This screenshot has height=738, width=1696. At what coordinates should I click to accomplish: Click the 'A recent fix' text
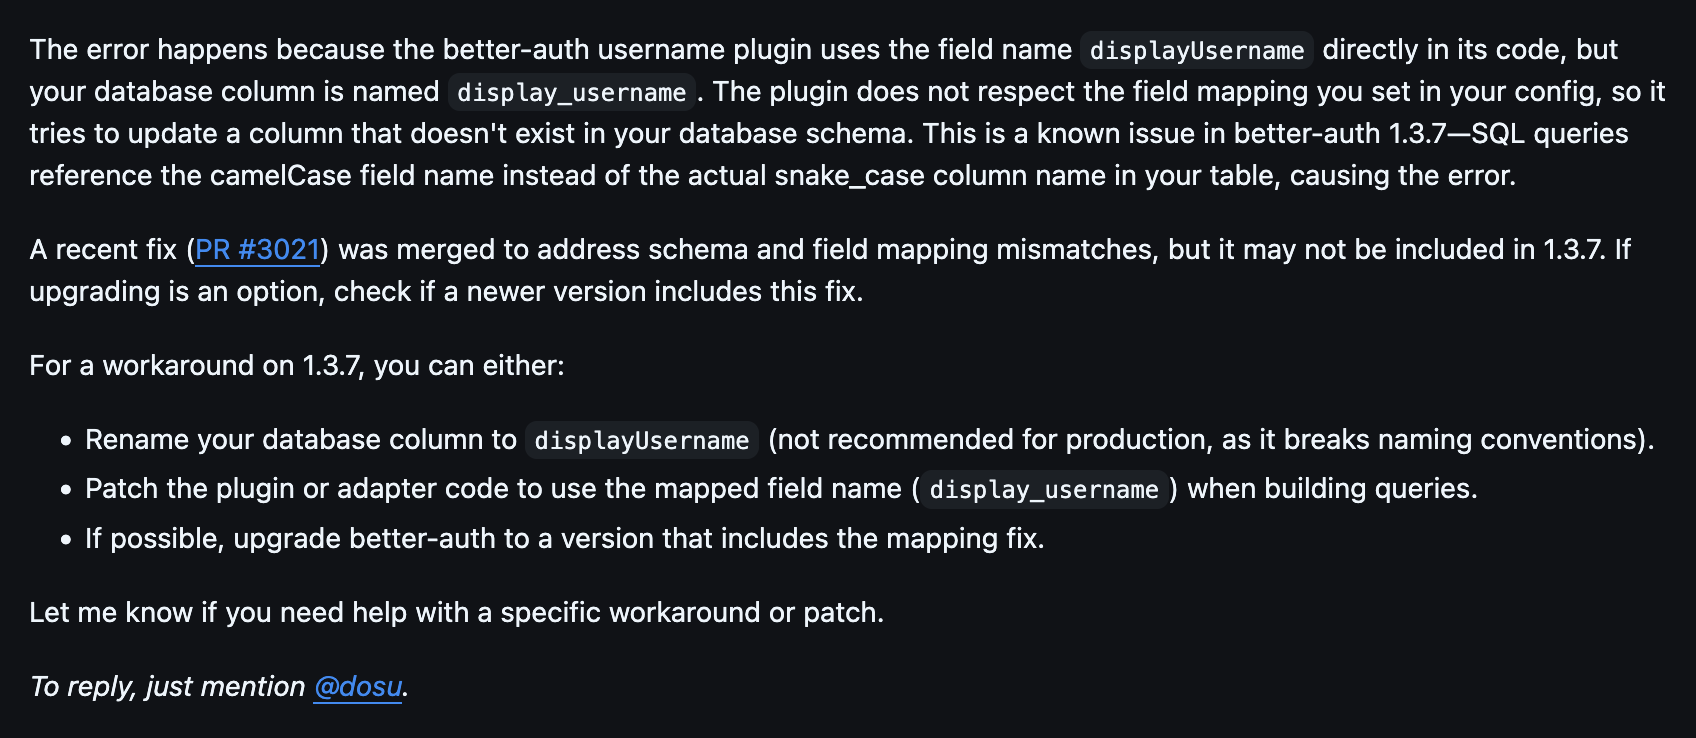coord(103,250)
